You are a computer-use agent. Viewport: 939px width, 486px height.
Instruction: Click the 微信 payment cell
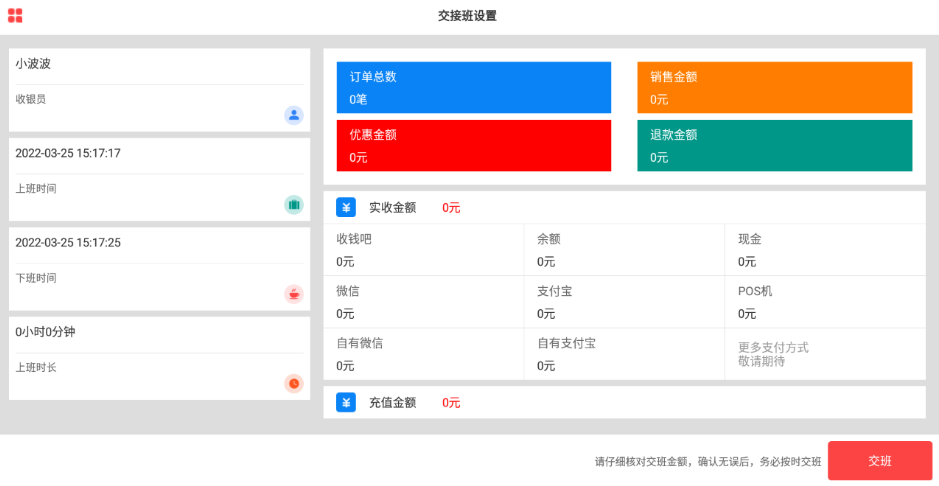(424, 302)
